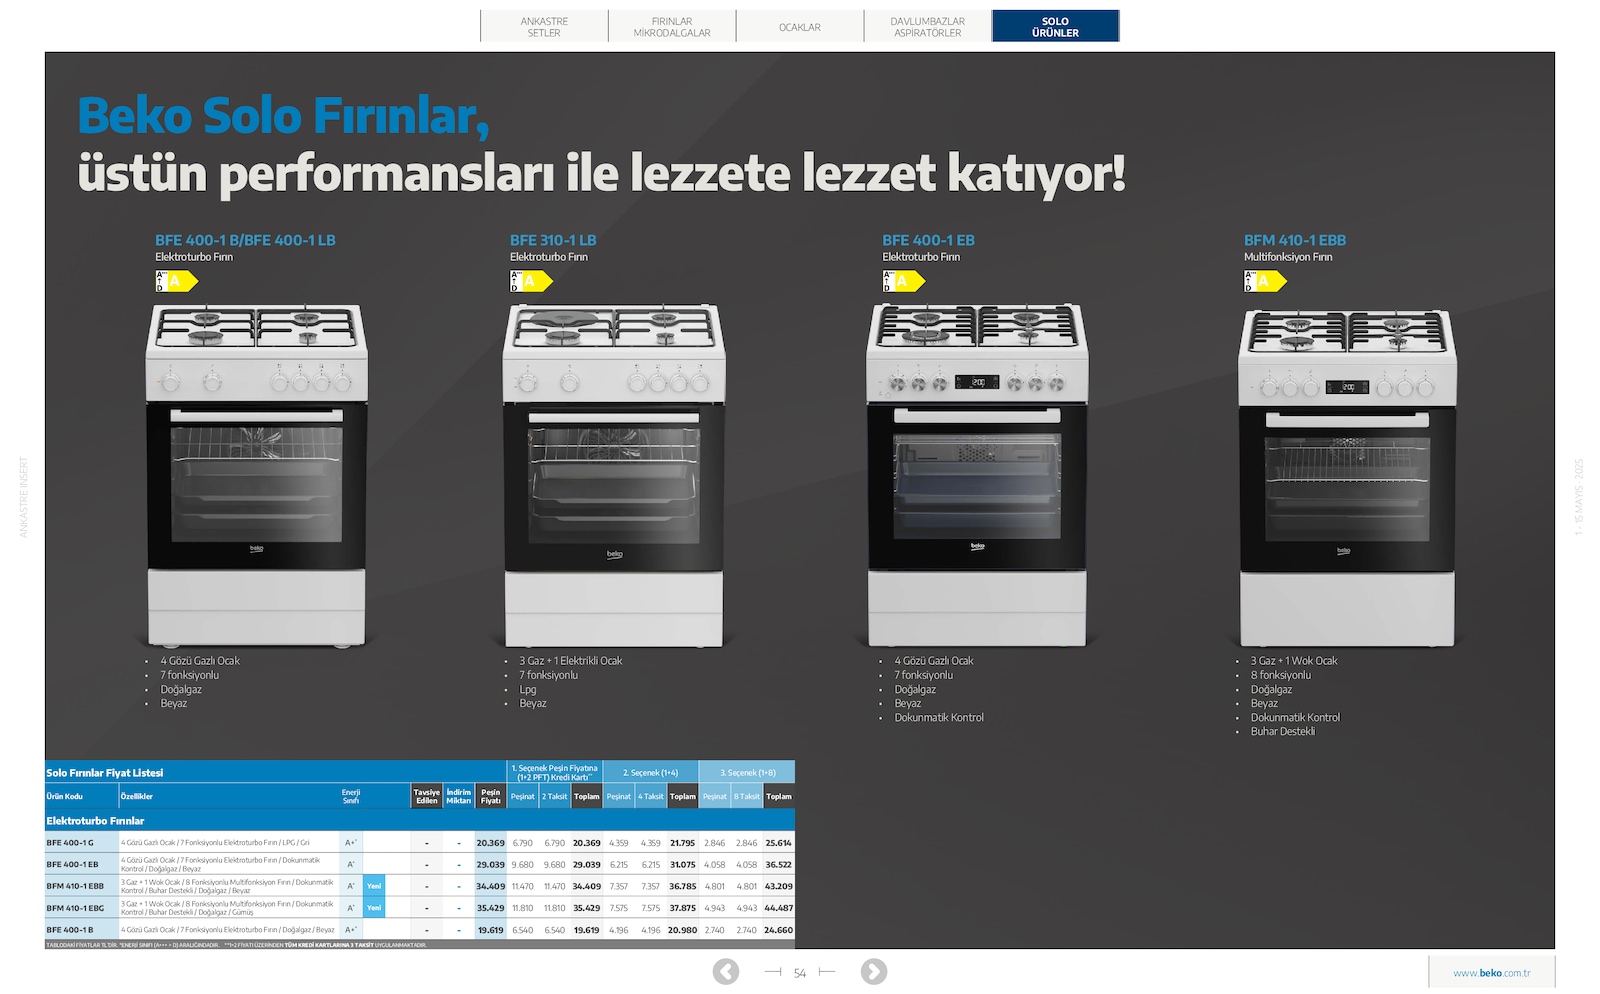This screenshot has width=1600, height=994.
Task: Click the BFE 400-1 EB oven image
Action: pos(977,475)
